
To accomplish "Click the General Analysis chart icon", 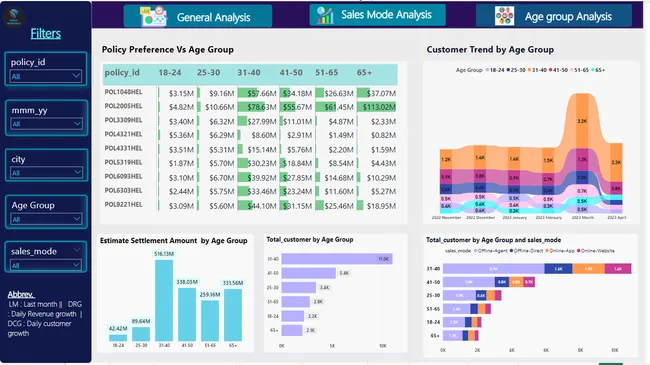I will point(153,17).
